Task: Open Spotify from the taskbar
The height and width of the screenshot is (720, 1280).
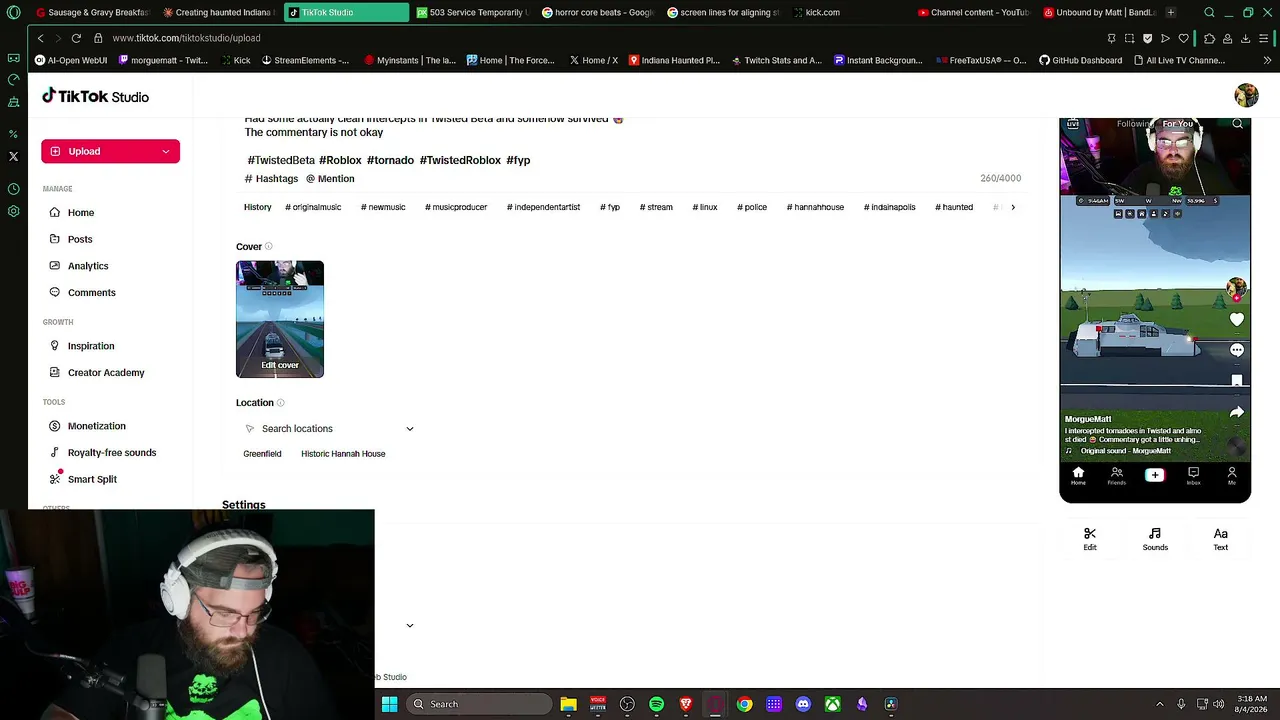Action: (x=656, y=704)
